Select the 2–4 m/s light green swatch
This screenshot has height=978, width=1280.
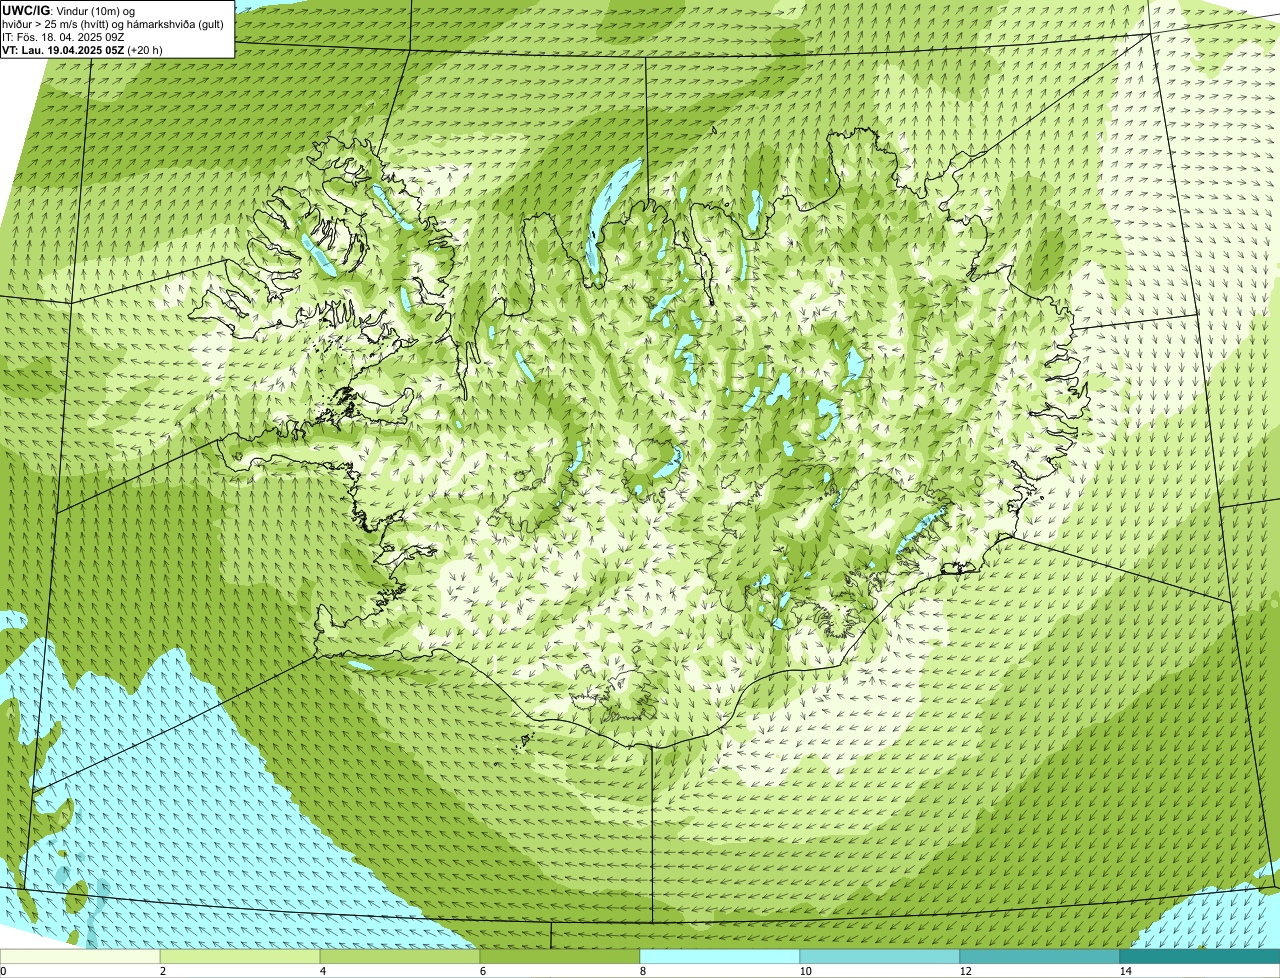(x=240, y=956)
